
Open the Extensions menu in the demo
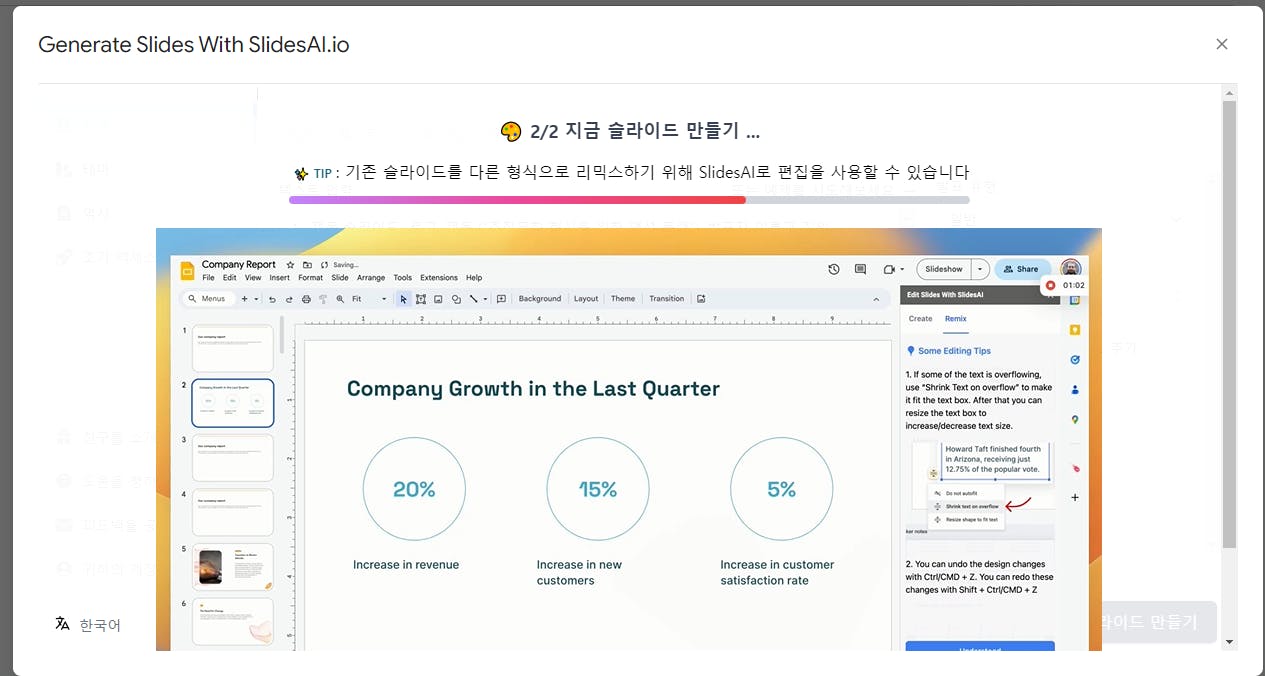tap(438, 278)
